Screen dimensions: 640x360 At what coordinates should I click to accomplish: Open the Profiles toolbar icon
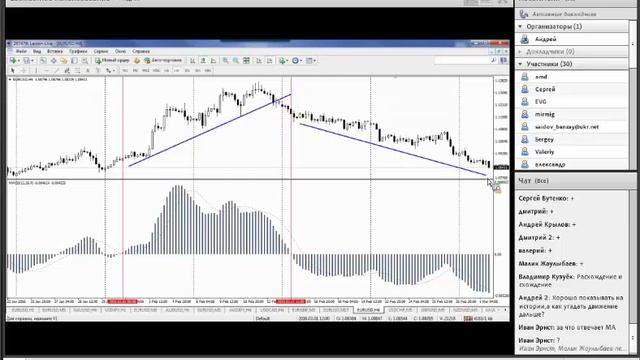[28, 61]
